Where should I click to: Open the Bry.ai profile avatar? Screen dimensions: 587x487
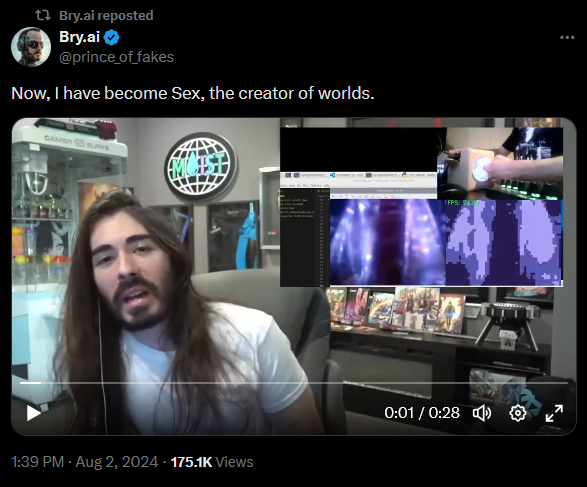point(31,47)
